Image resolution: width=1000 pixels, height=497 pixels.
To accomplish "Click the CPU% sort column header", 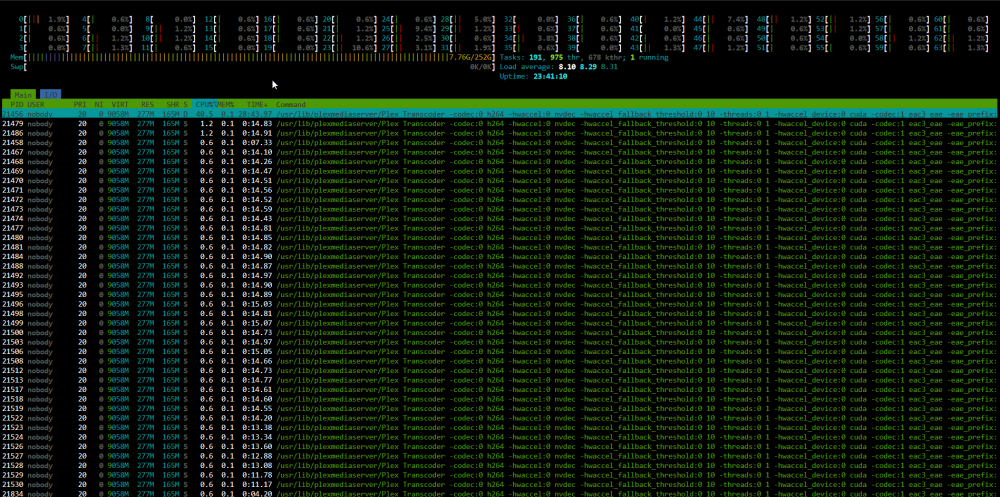I will [205, 104].
